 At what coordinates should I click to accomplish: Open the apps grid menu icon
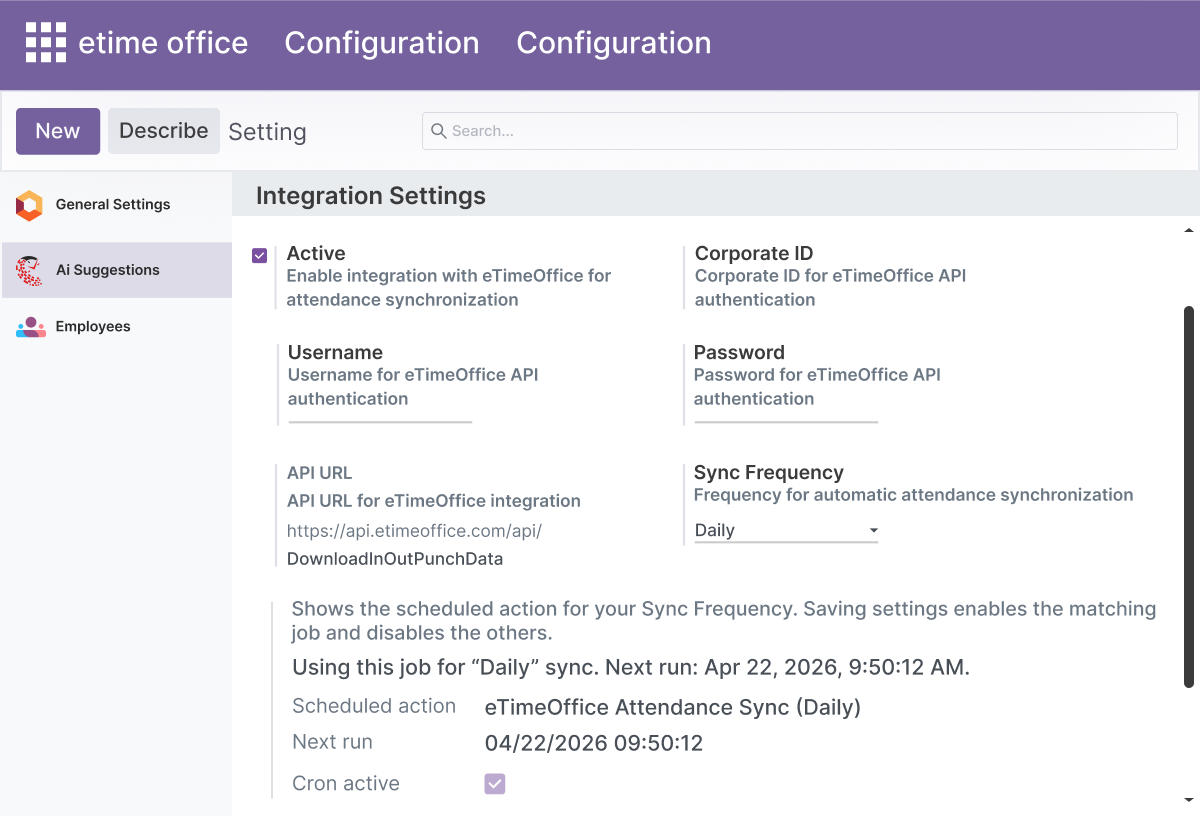[x=46, y=43]
